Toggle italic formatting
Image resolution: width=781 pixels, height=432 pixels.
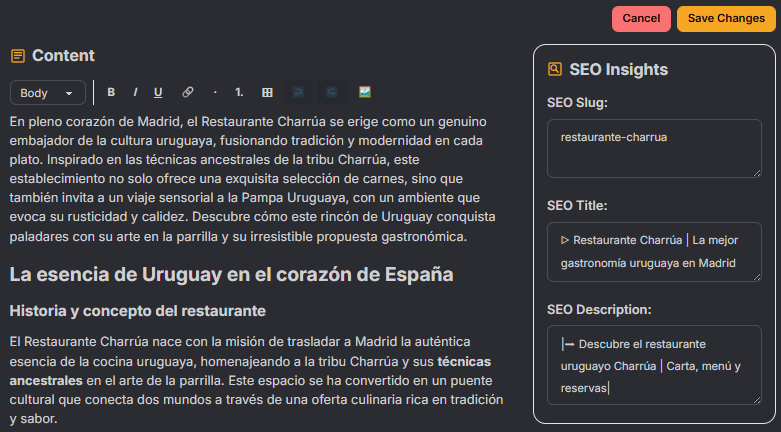pyautogui.click(x=135, y=92)
